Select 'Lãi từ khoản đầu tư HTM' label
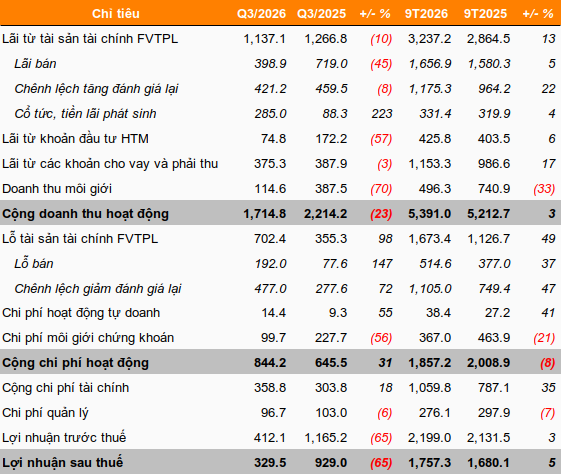This screenshot has height=474, width=561. [75, 139]
